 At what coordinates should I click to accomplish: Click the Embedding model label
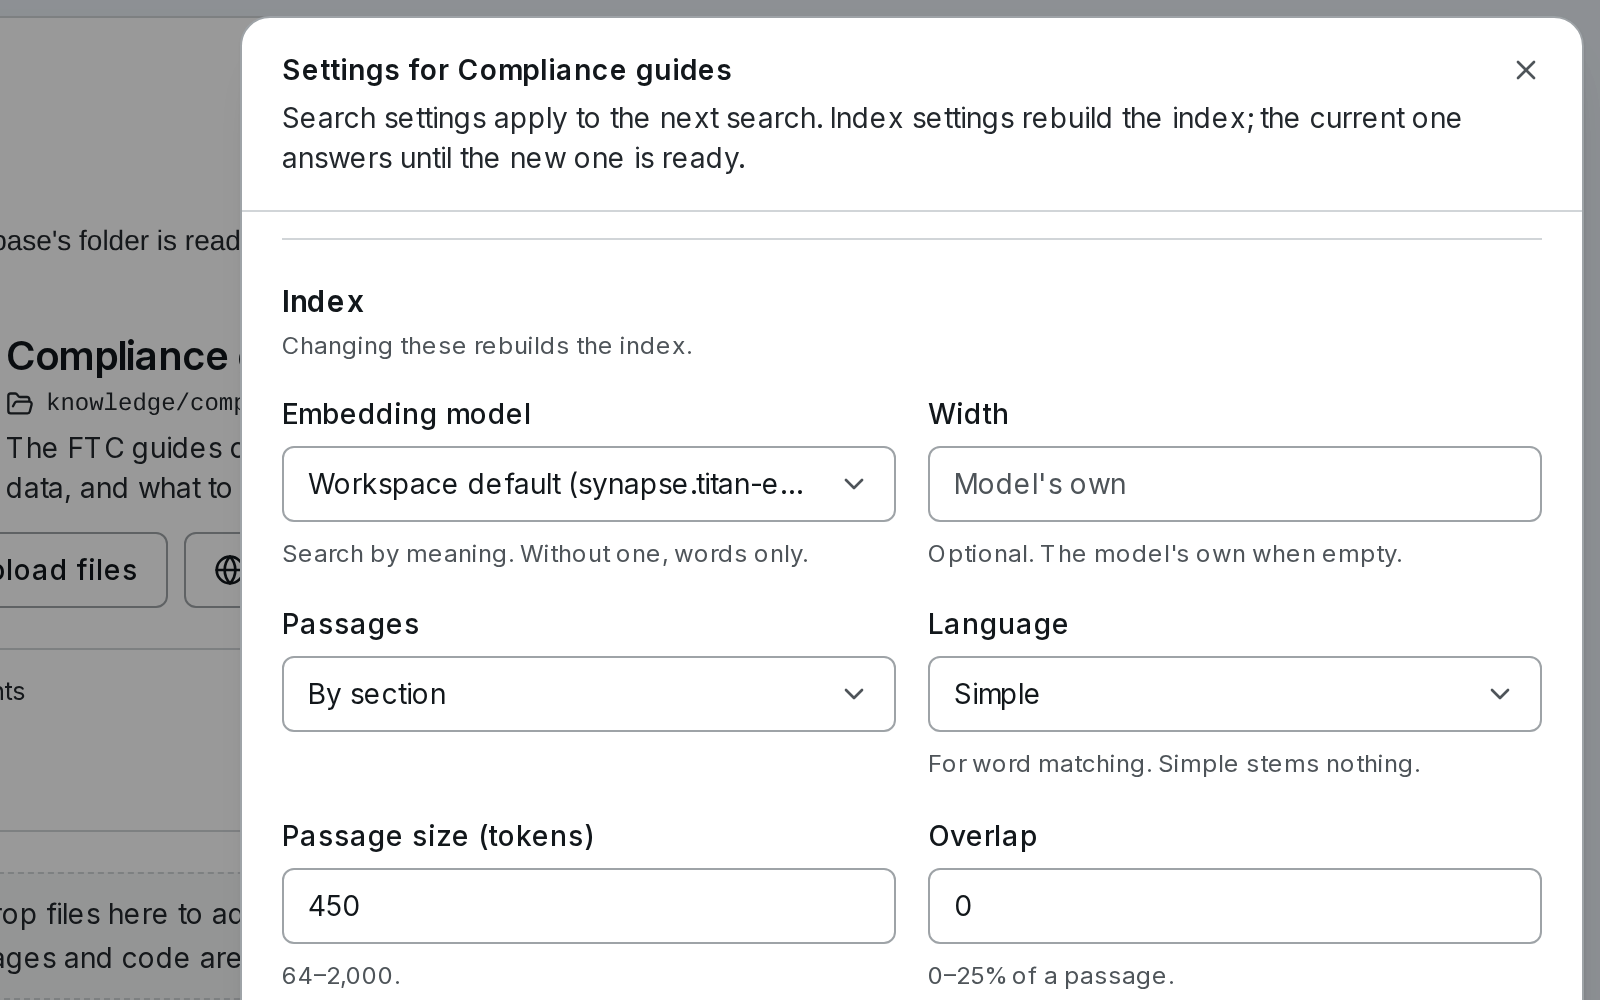click(x=406, y=414)
